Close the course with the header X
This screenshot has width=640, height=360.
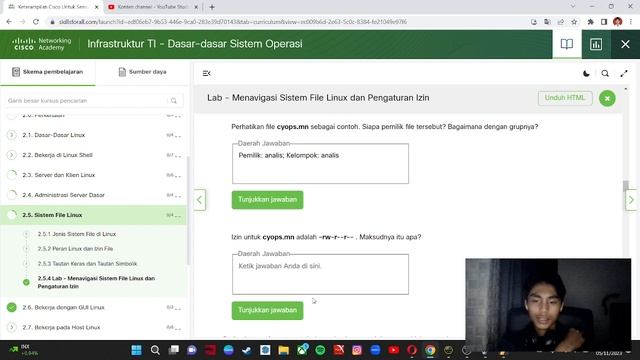(625, 44)
